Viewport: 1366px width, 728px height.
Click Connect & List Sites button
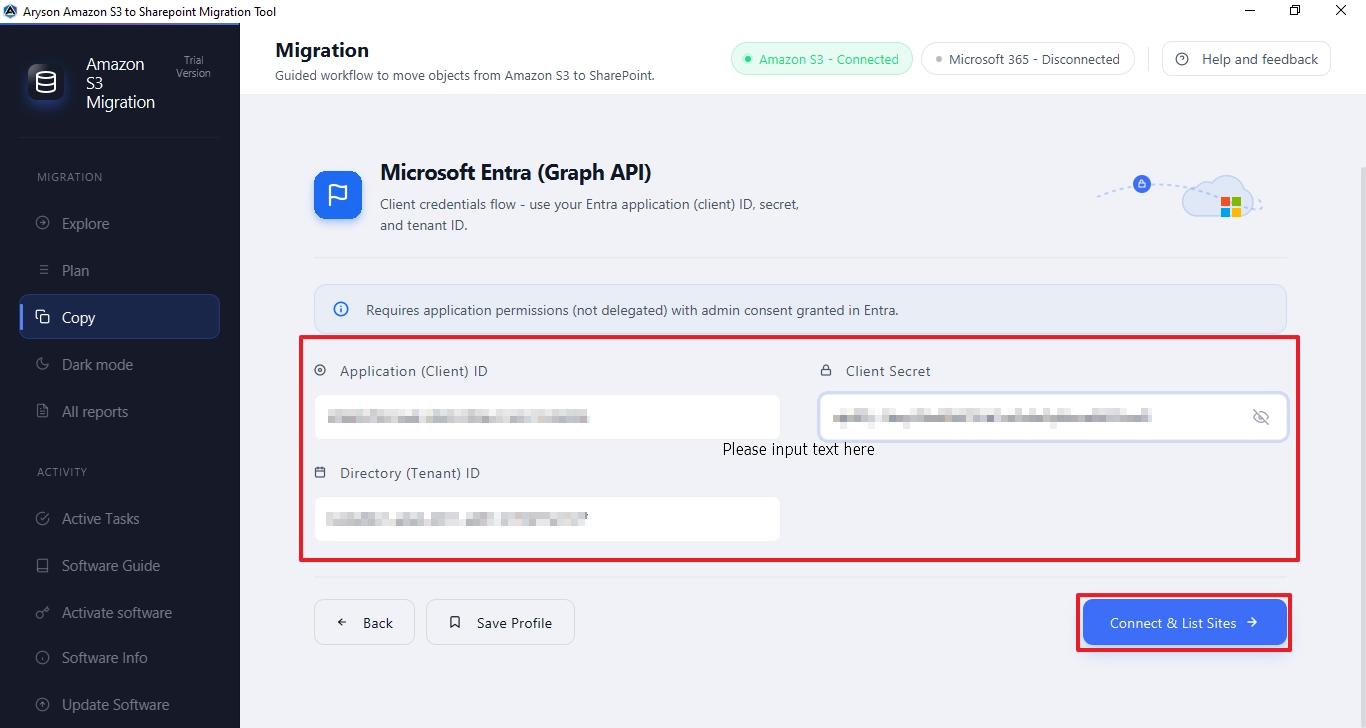click(1184, 622)
